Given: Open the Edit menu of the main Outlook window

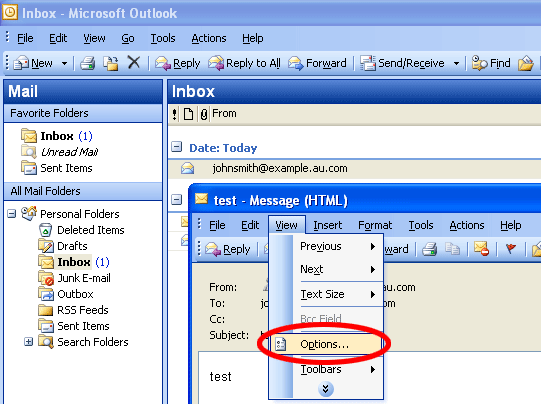Looking at the screenshot, I should click(x=58, y=38).
